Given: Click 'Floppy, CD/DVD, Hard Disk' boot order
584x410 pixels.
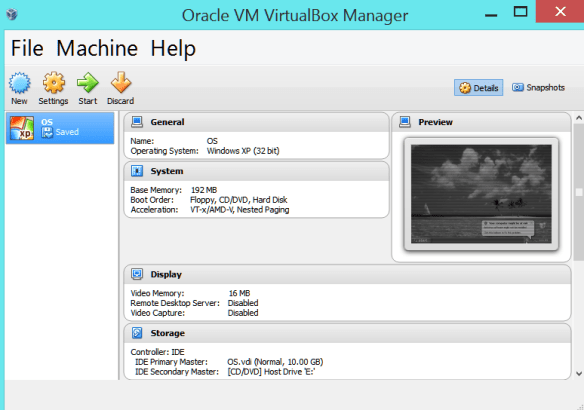Looking at the screenshot, I should click(238, 200).
